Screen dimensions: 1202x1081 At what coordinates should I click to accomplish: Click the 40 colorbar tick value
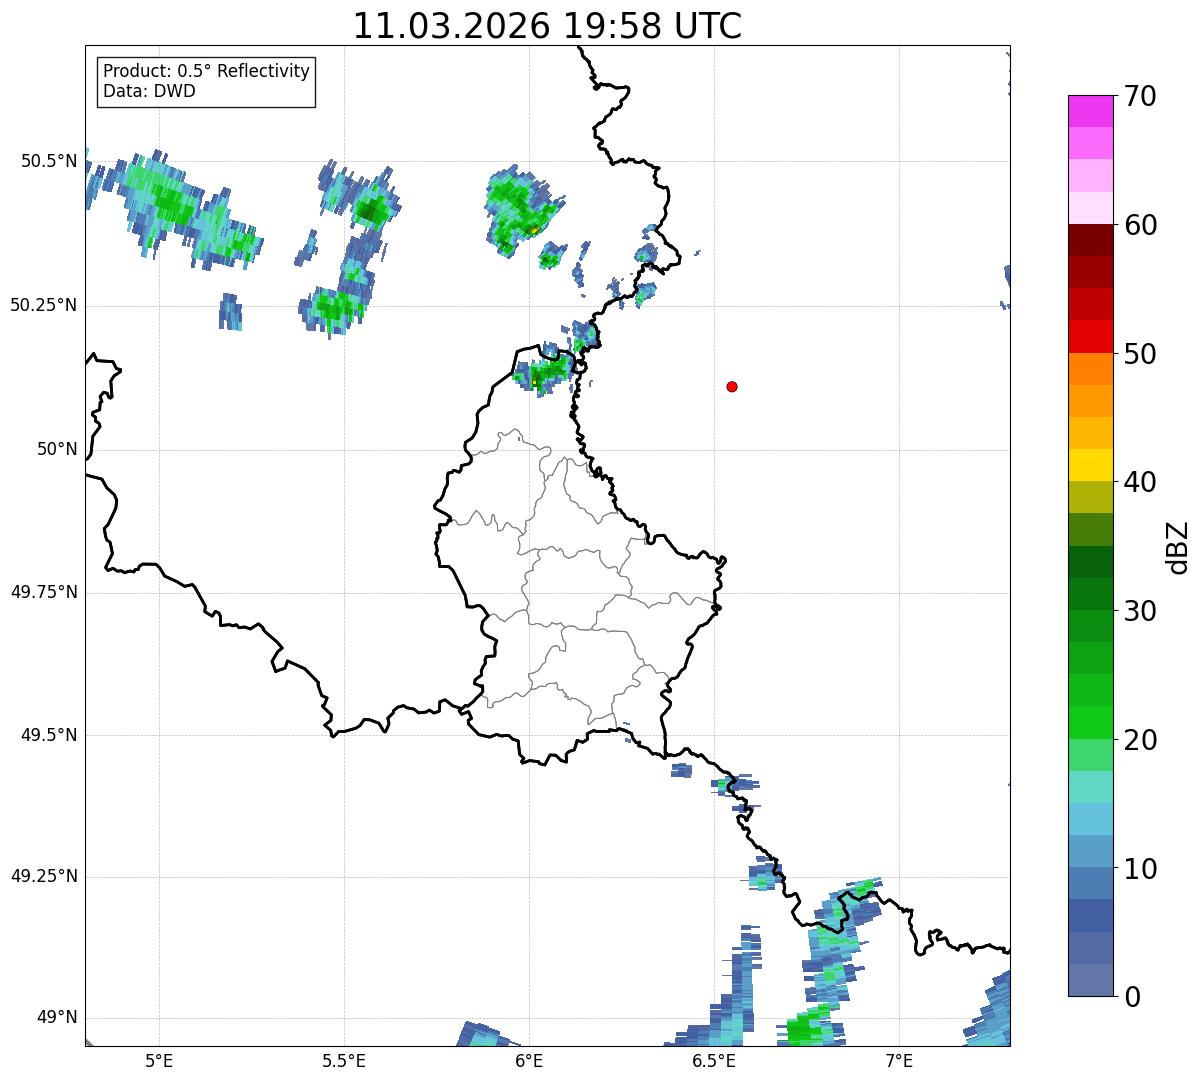tap(1140, 482)
